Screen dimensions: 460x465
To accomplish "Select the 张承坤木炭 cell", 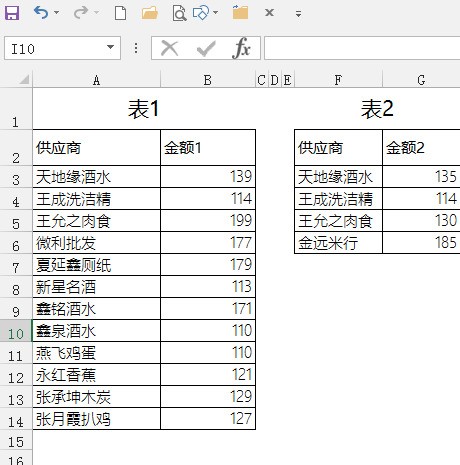I will tap(96, 397).
